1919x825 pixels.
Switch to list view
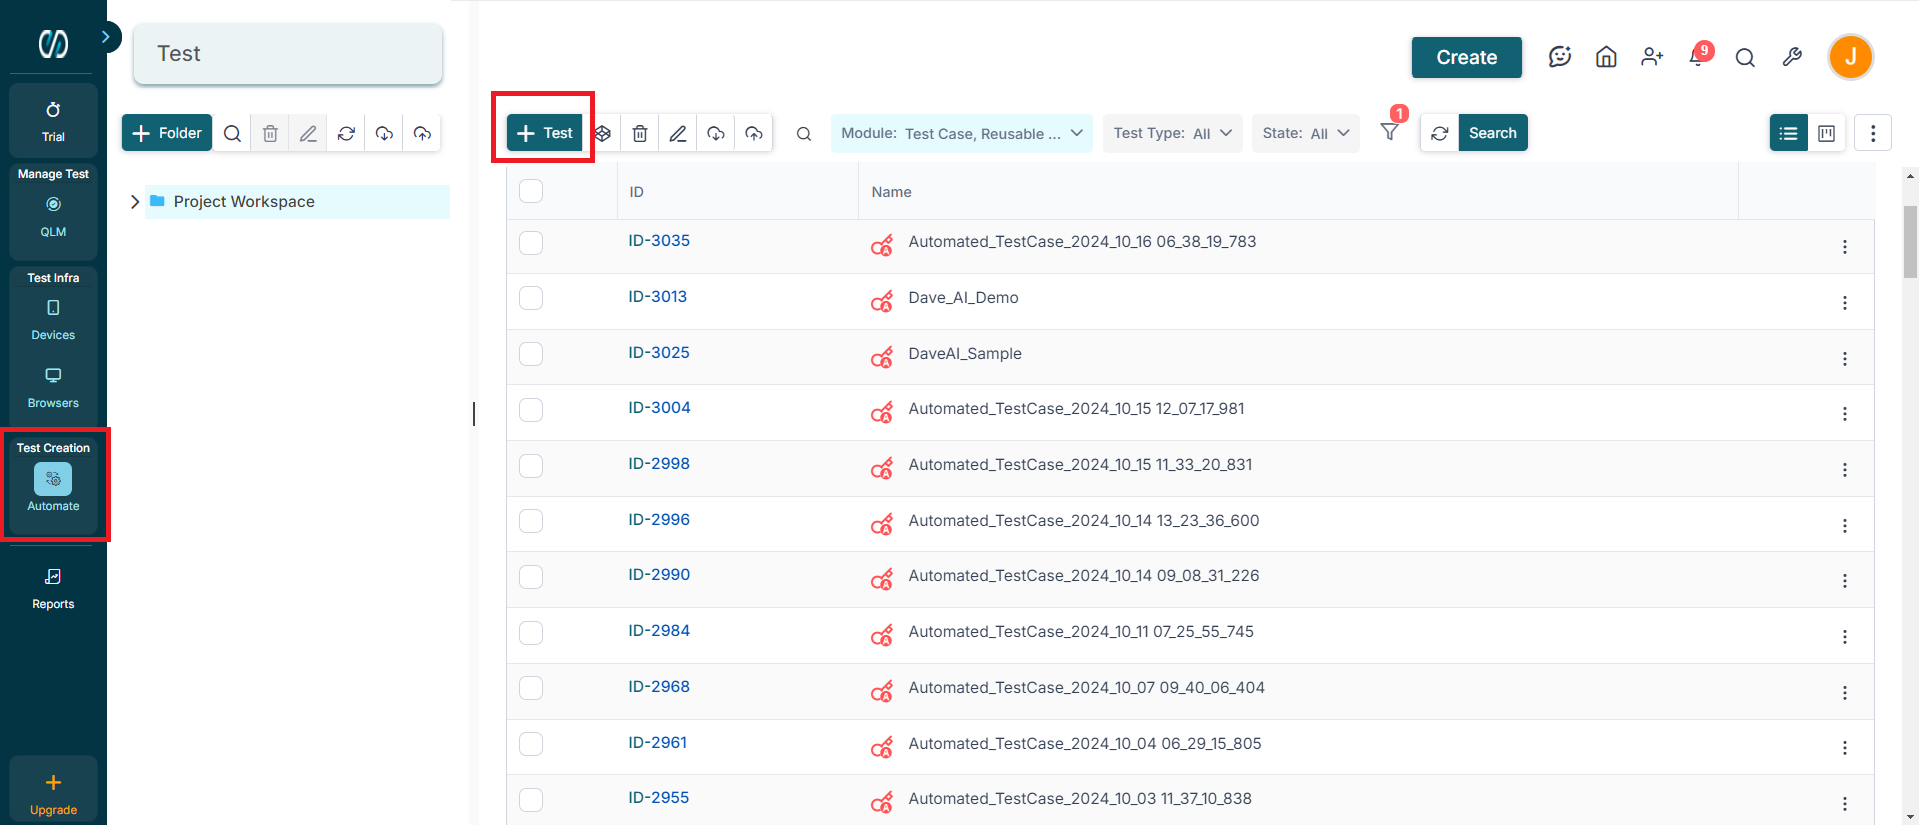1789,133
